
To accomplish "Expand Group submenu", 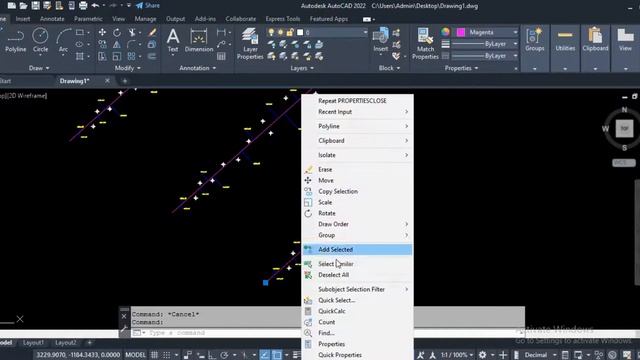I will coord(358,236).
